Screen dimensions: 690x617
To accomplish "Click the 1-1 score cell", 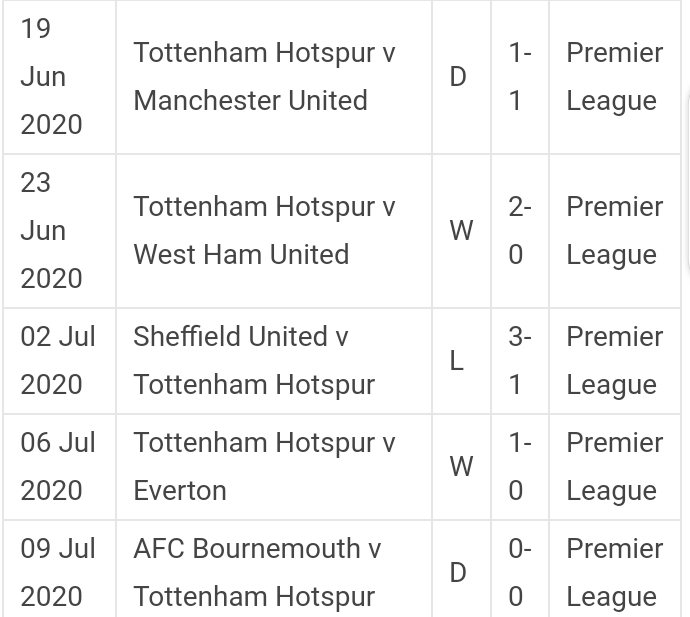I will [x=520, y=77].
